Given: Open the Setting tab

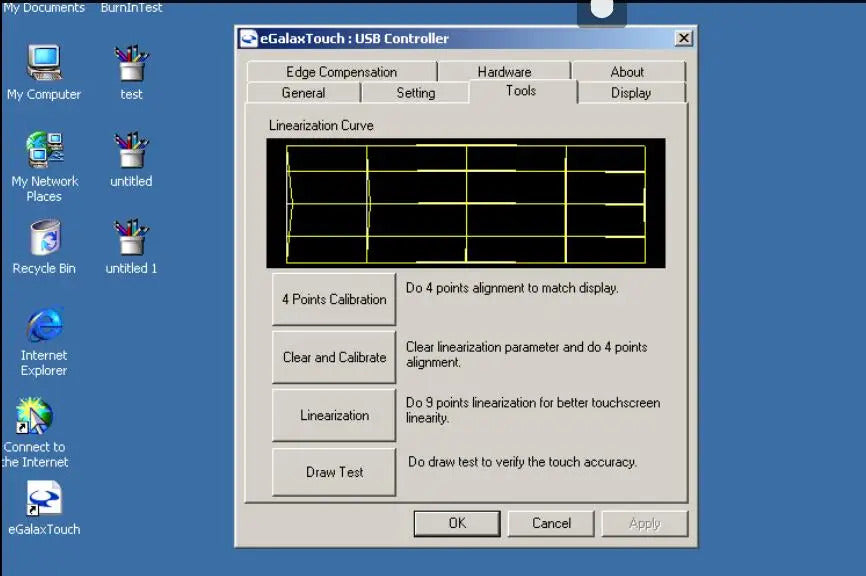Looking at the screenshot, I should pos(415,93).
